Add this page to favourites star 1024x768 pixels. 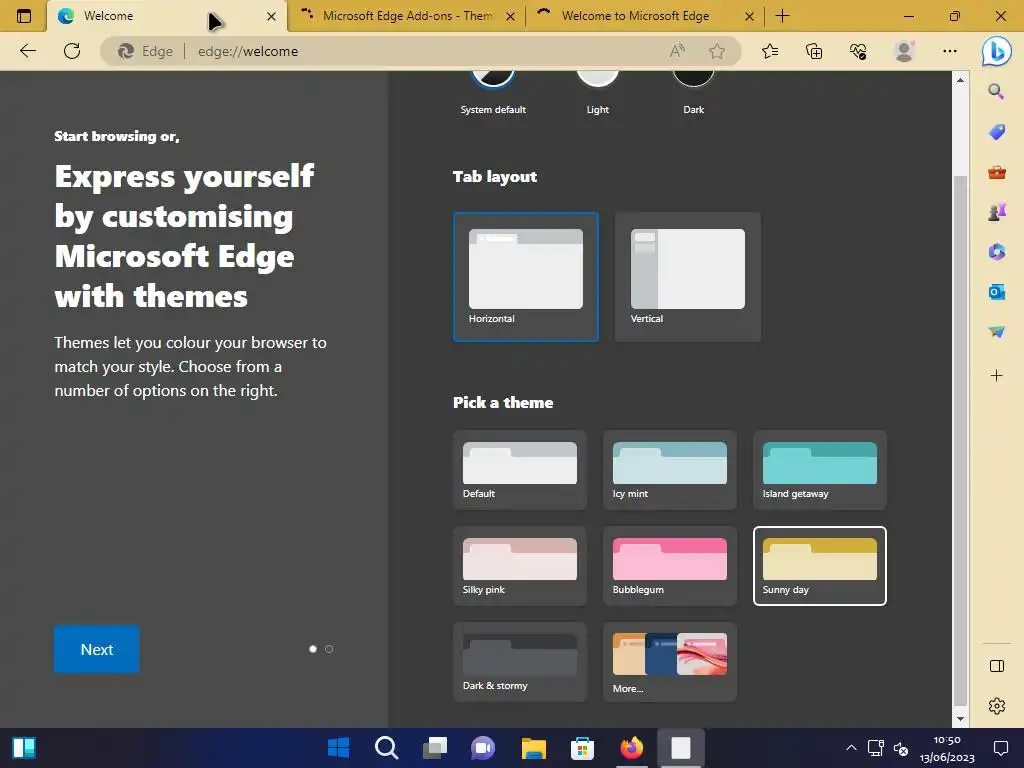coord(717,51)
